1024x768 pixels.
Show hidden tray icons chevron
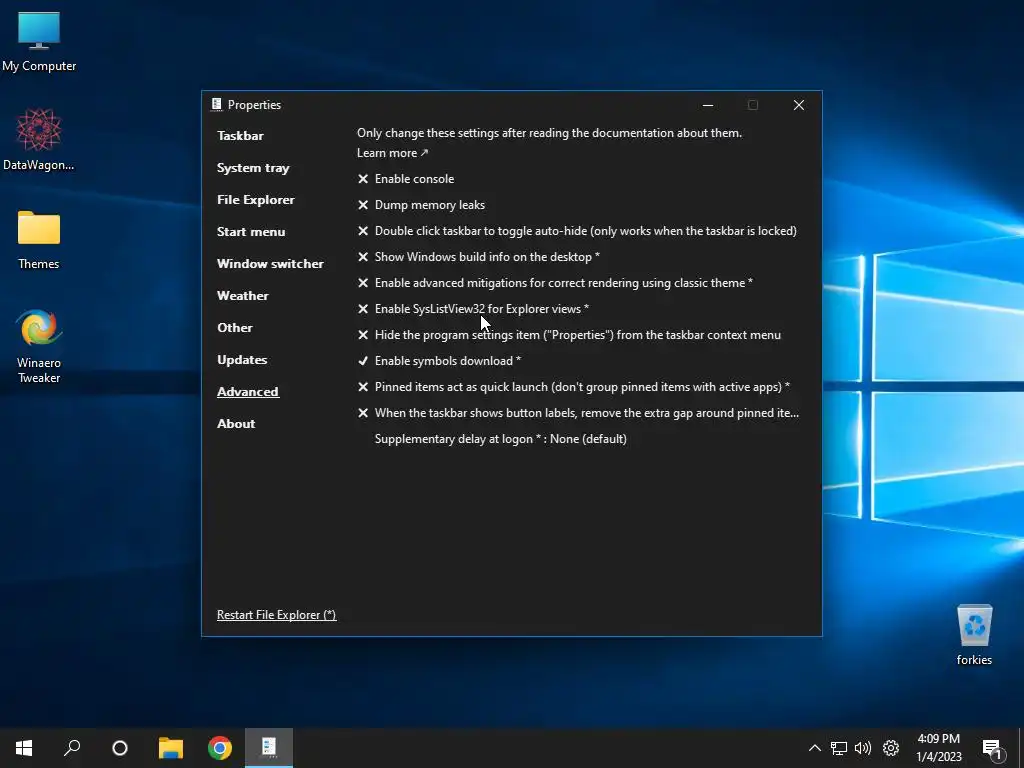point(814,748)
